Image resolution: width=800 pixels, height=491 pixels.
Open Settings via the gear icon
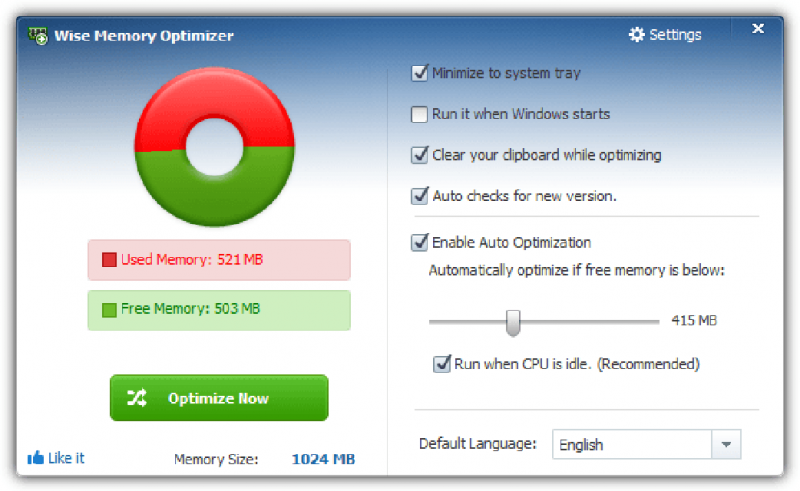pyautogui.click(x=637, y=35)
